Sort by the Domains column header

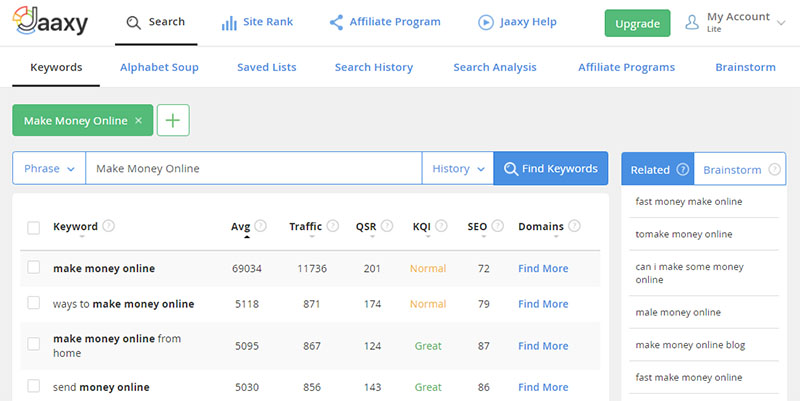tap(541, 227)
